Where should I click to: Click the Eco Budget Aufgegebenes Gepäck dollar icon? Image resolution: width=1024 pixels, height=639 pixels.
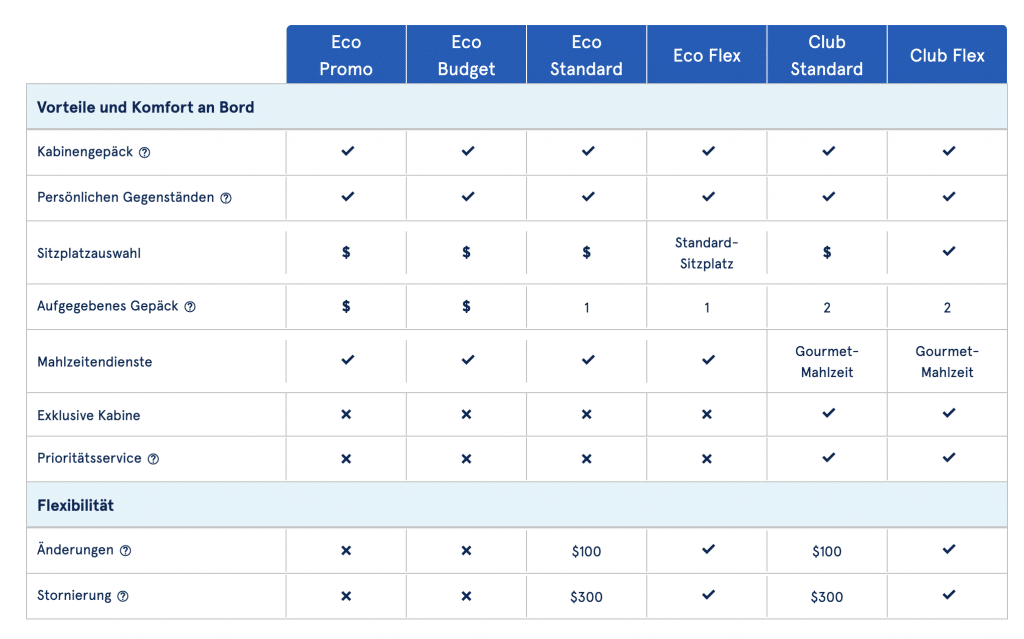(466, 307)
